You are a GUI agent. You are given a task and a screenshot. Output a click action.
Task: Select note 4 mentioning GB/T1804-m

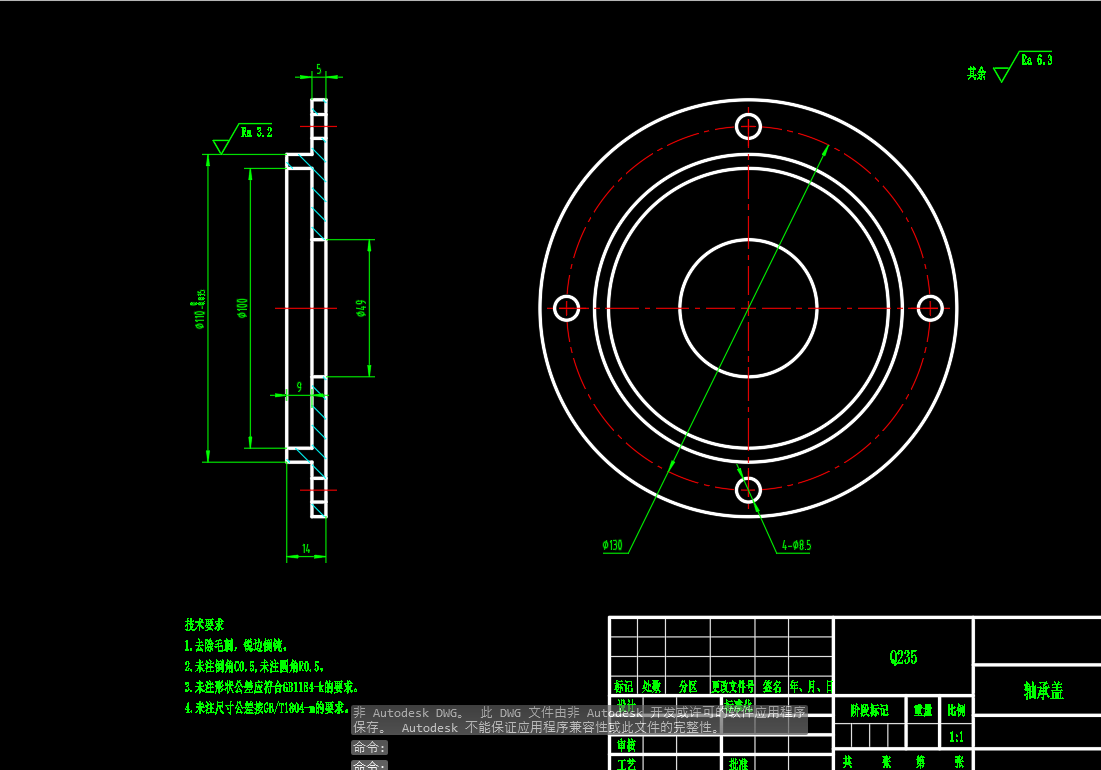point(267,708)
